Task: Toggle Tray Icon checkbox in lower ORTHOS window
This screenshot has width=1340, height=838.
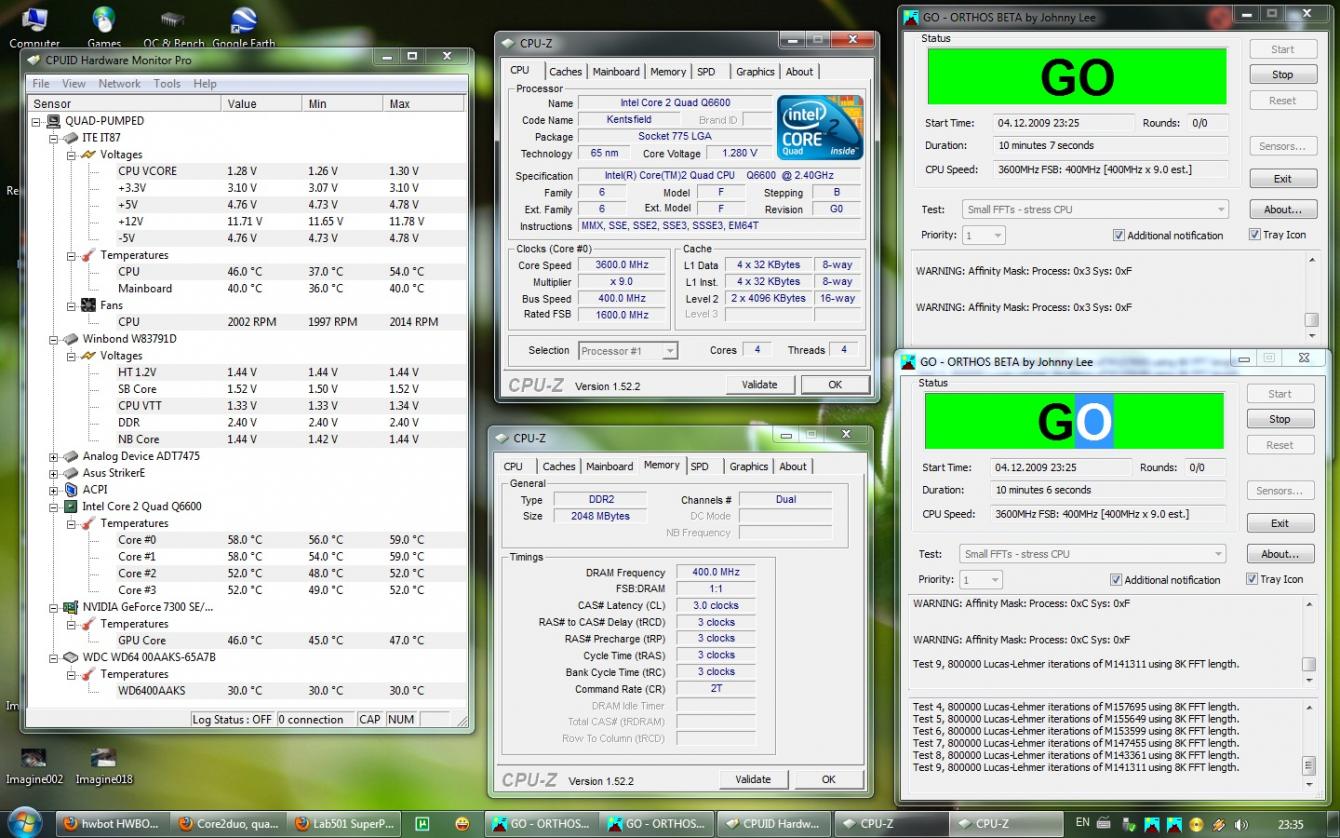Action: 1252,579
